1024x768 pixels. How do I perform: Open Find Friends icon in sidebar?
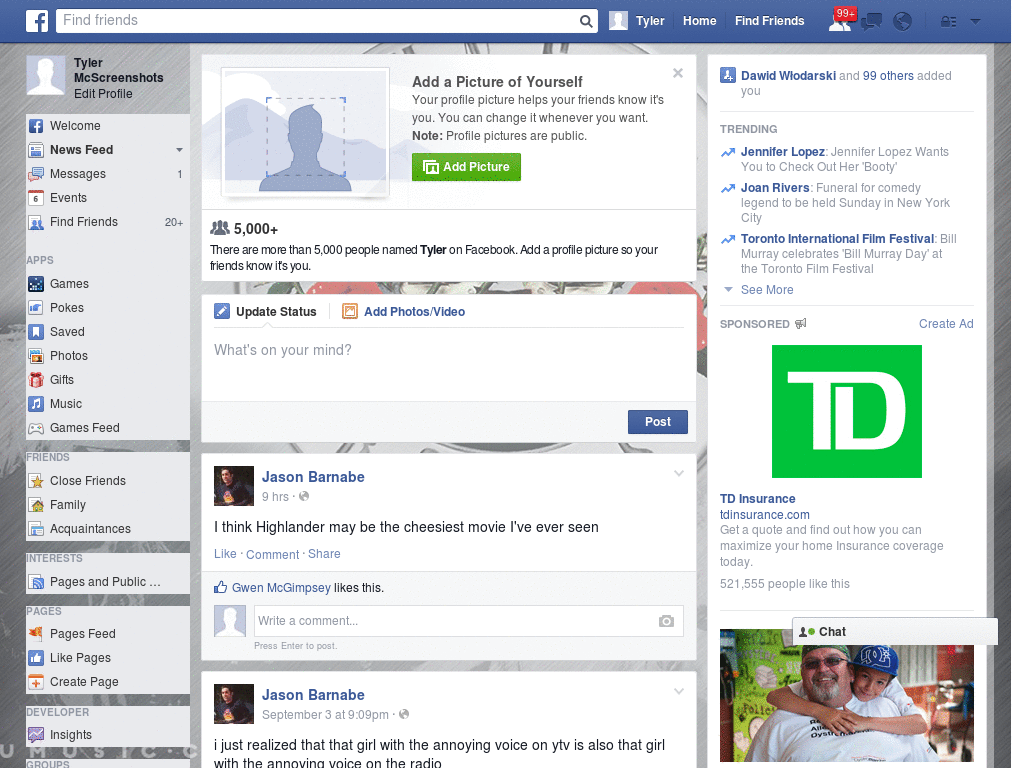tap(36, 222)
